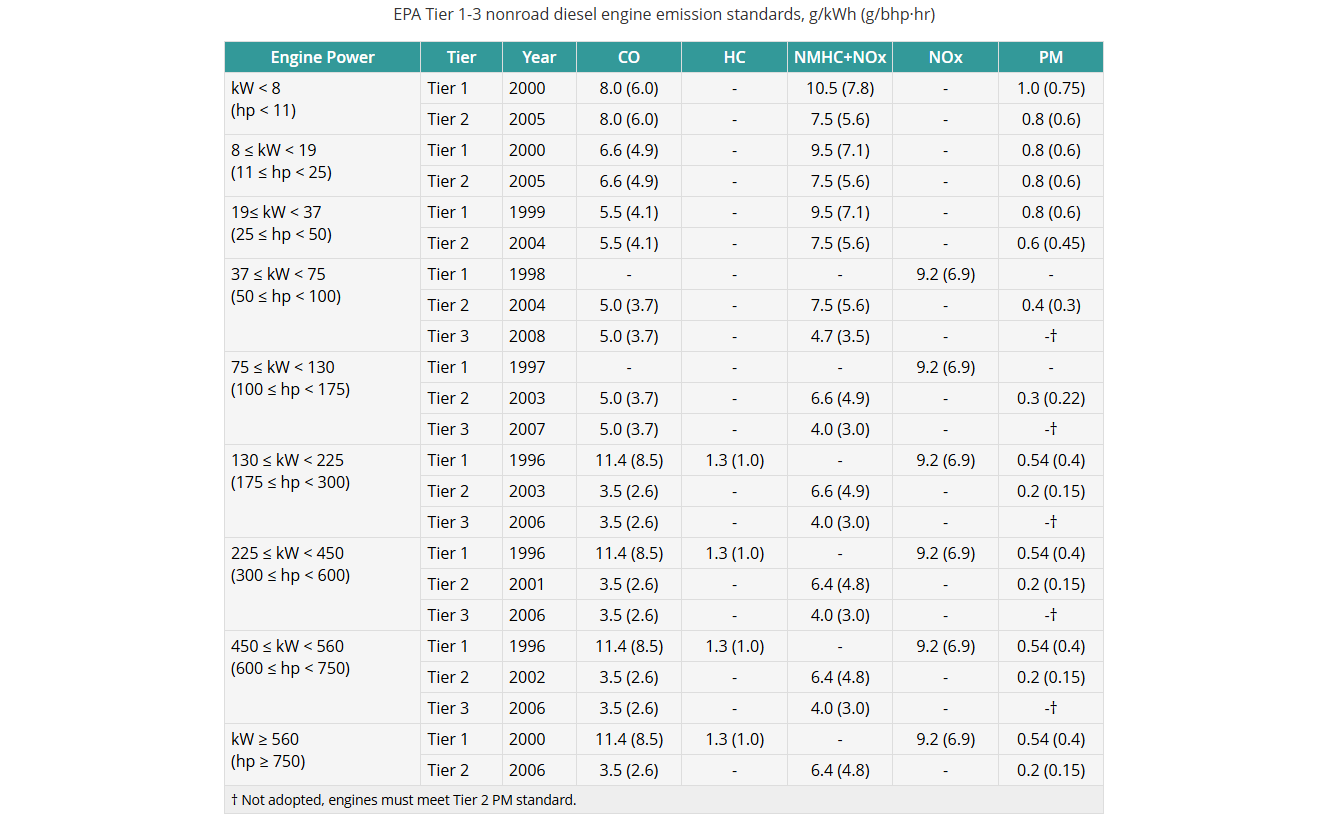The width and height of the screenshot is (1330, 821).
Task: Click the 'Year' column header
Action: (539, 57)
